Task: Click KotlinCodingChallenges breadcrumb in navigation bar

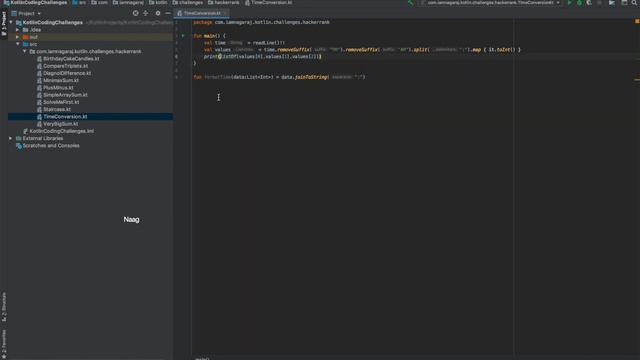Action: point(36,2)
